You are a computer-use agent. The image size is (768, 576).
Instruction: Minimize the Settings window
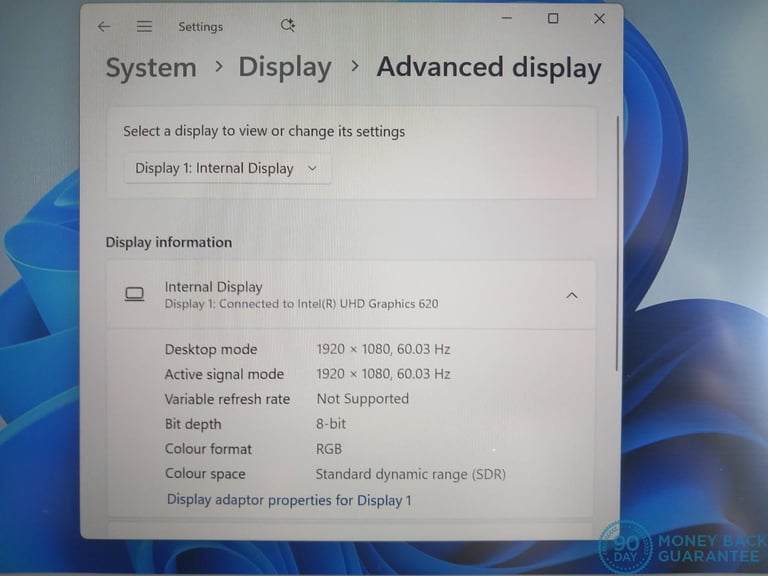click(507, 19)
